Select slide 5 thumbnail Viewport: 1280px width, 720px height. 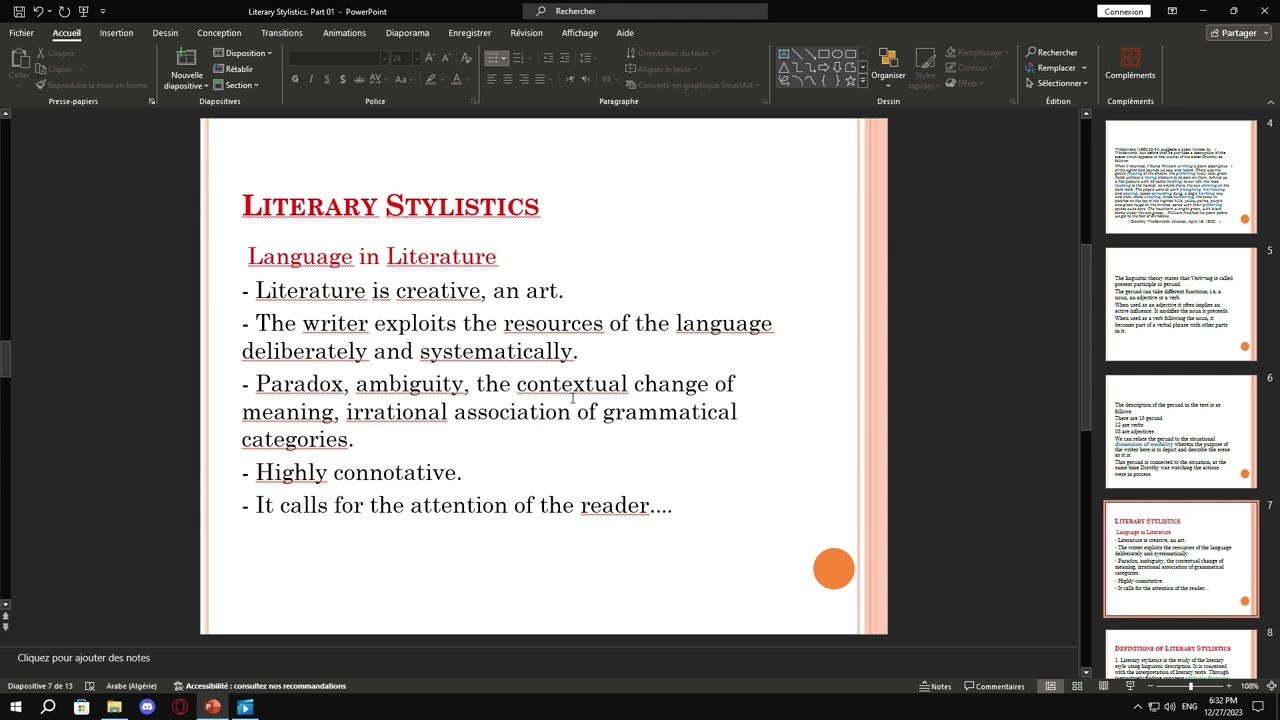(1180, 304)
